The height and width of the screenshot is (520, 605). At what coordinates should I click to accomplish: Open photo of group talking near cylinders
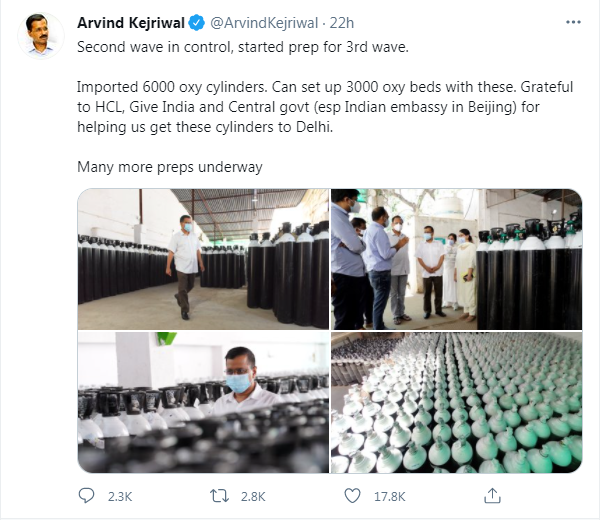click(456, 256)
